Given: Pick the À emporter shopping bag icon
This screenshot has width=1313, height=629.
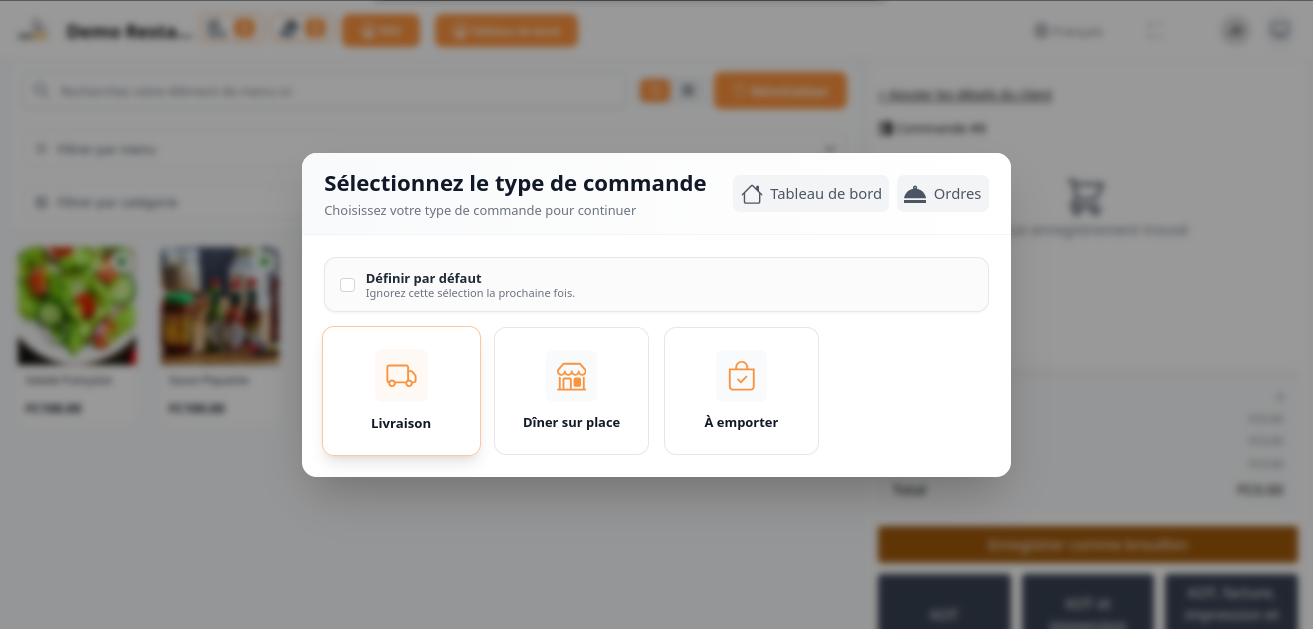Looking at the screenshot, I should [x=741, y=376].
